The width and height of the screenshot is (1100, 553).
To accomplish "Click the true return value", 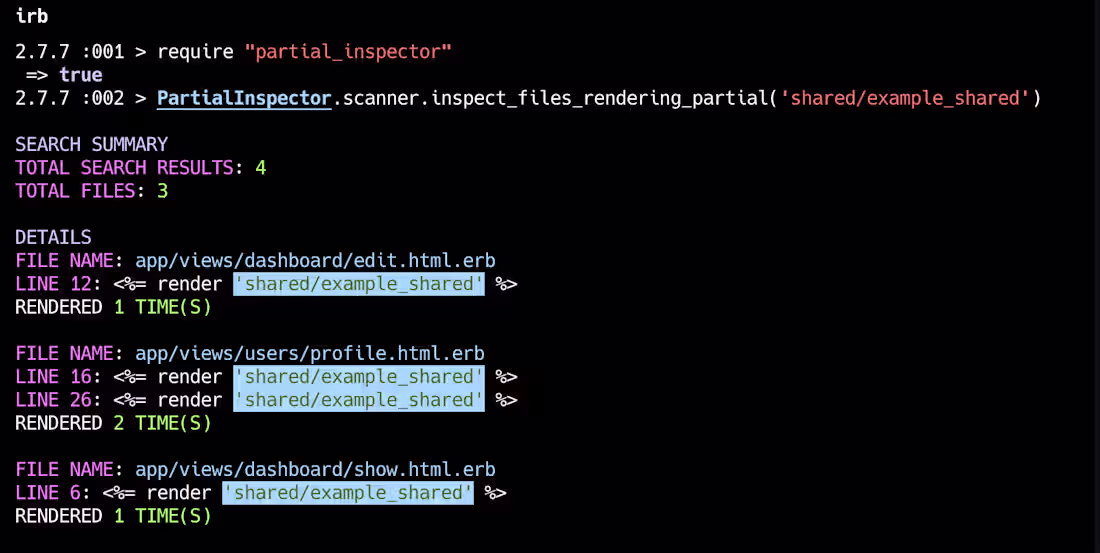I will click(81, 75).
